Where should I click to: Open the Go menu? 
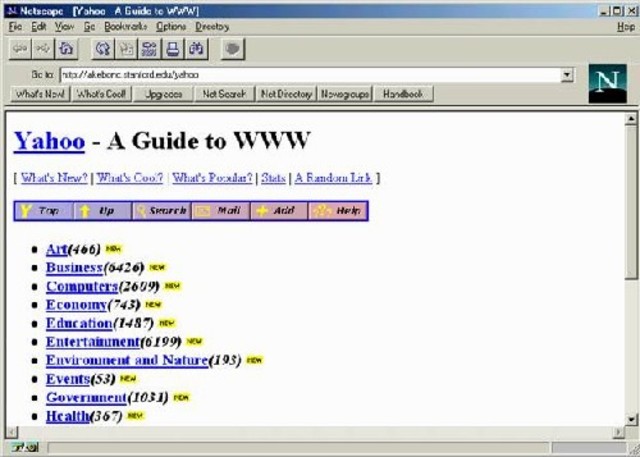[89, 27]
